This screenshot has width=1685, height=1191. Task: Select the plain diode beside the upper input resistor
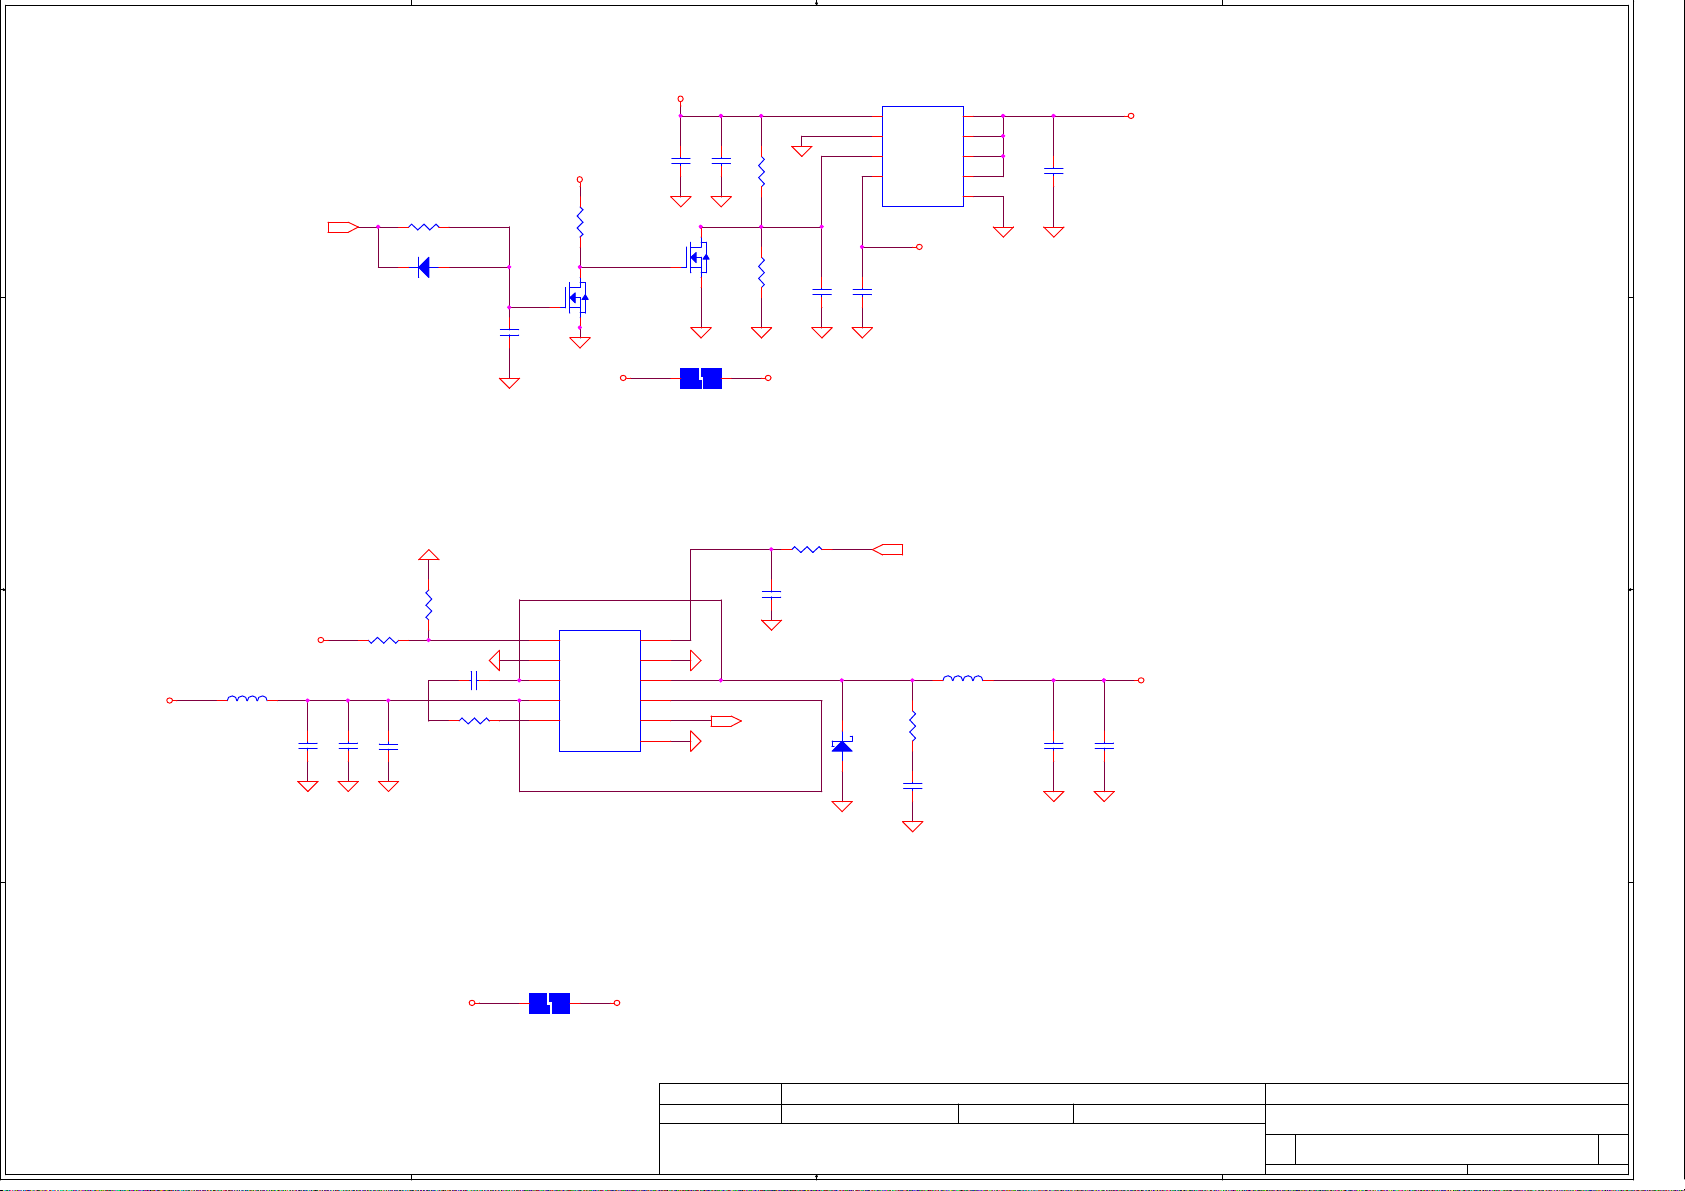pos(423,267)
